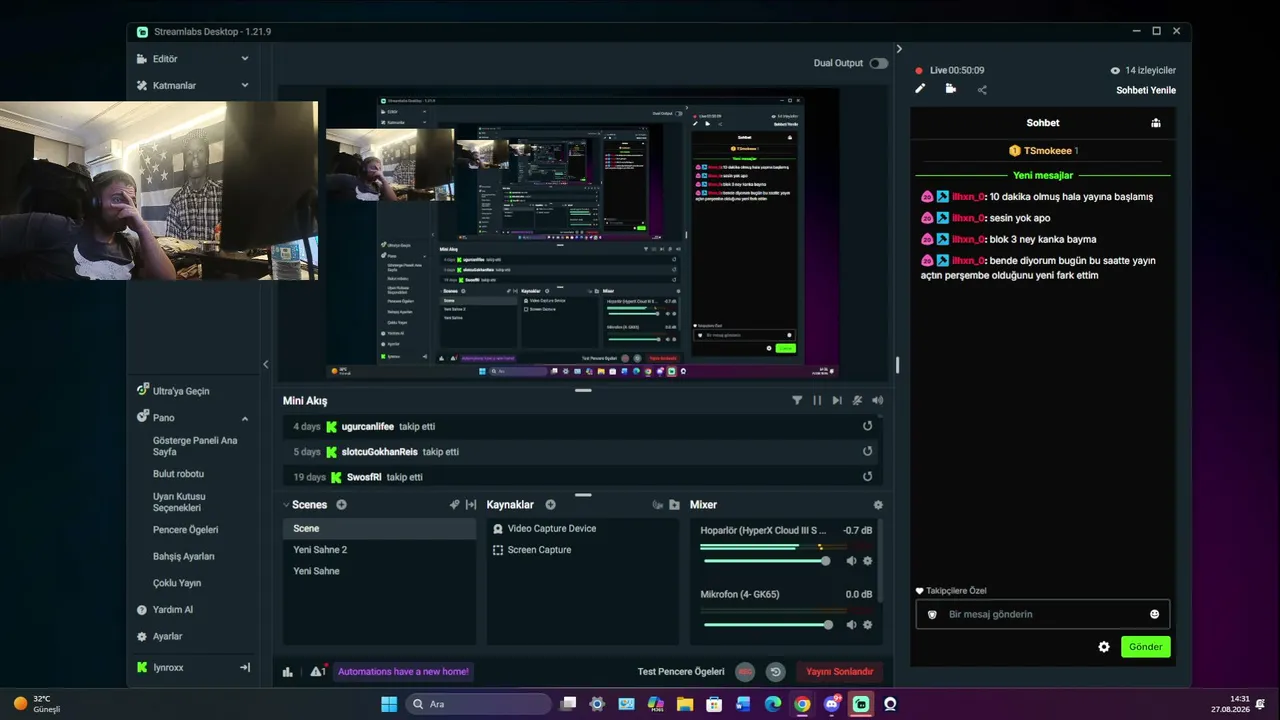Toggle the Dual Output switch
This screenshot has height=720, width=1280.
pos(878,63)
